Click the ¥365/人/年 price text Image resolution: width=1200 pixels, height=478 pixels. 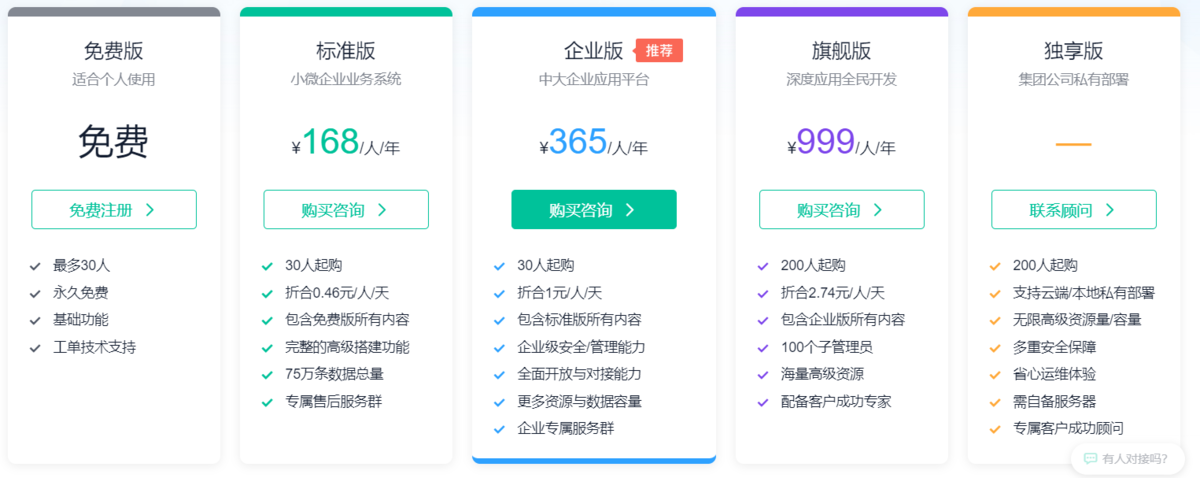(x=593, y=144)
